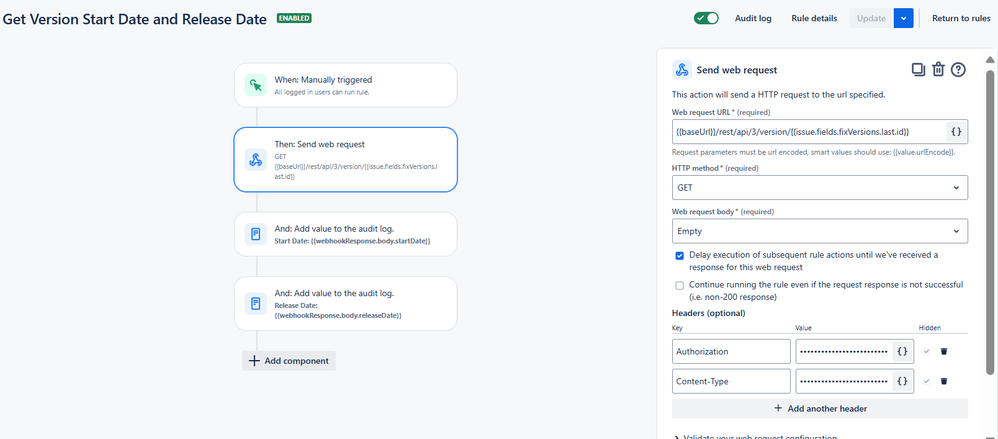The height and width of the screenshot is (439, 998).
Task: Click the Manually triggered cursor icon
Action: (x=256, y=85)
